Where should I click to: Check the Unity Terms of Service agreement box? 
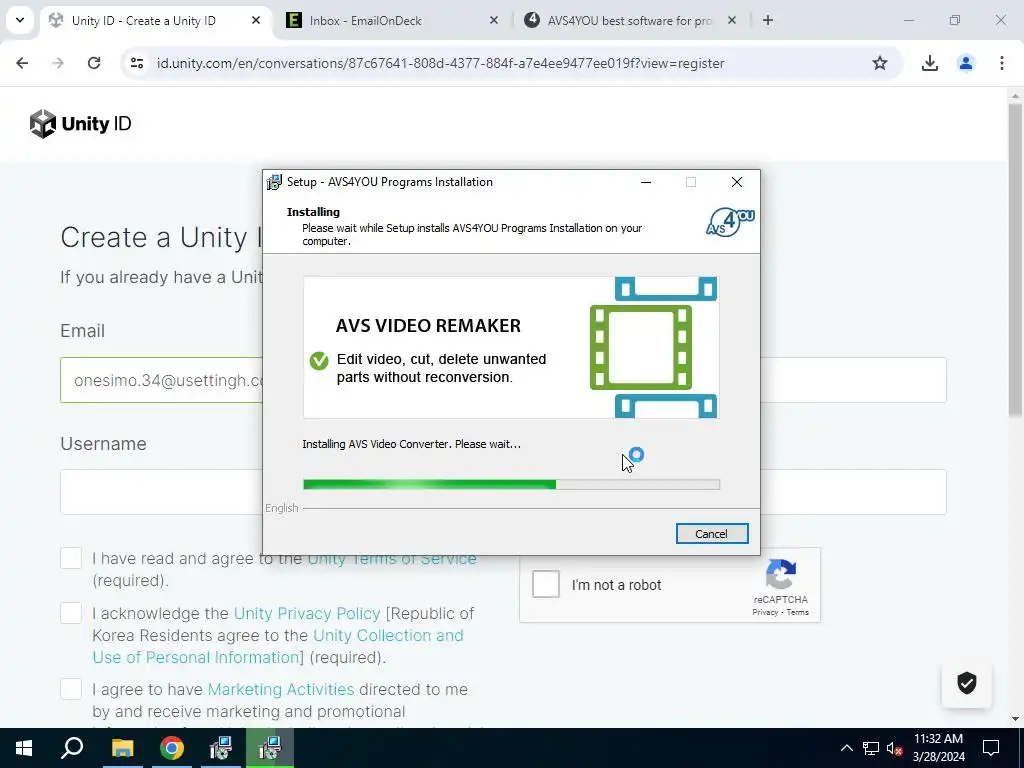(71, 558)
